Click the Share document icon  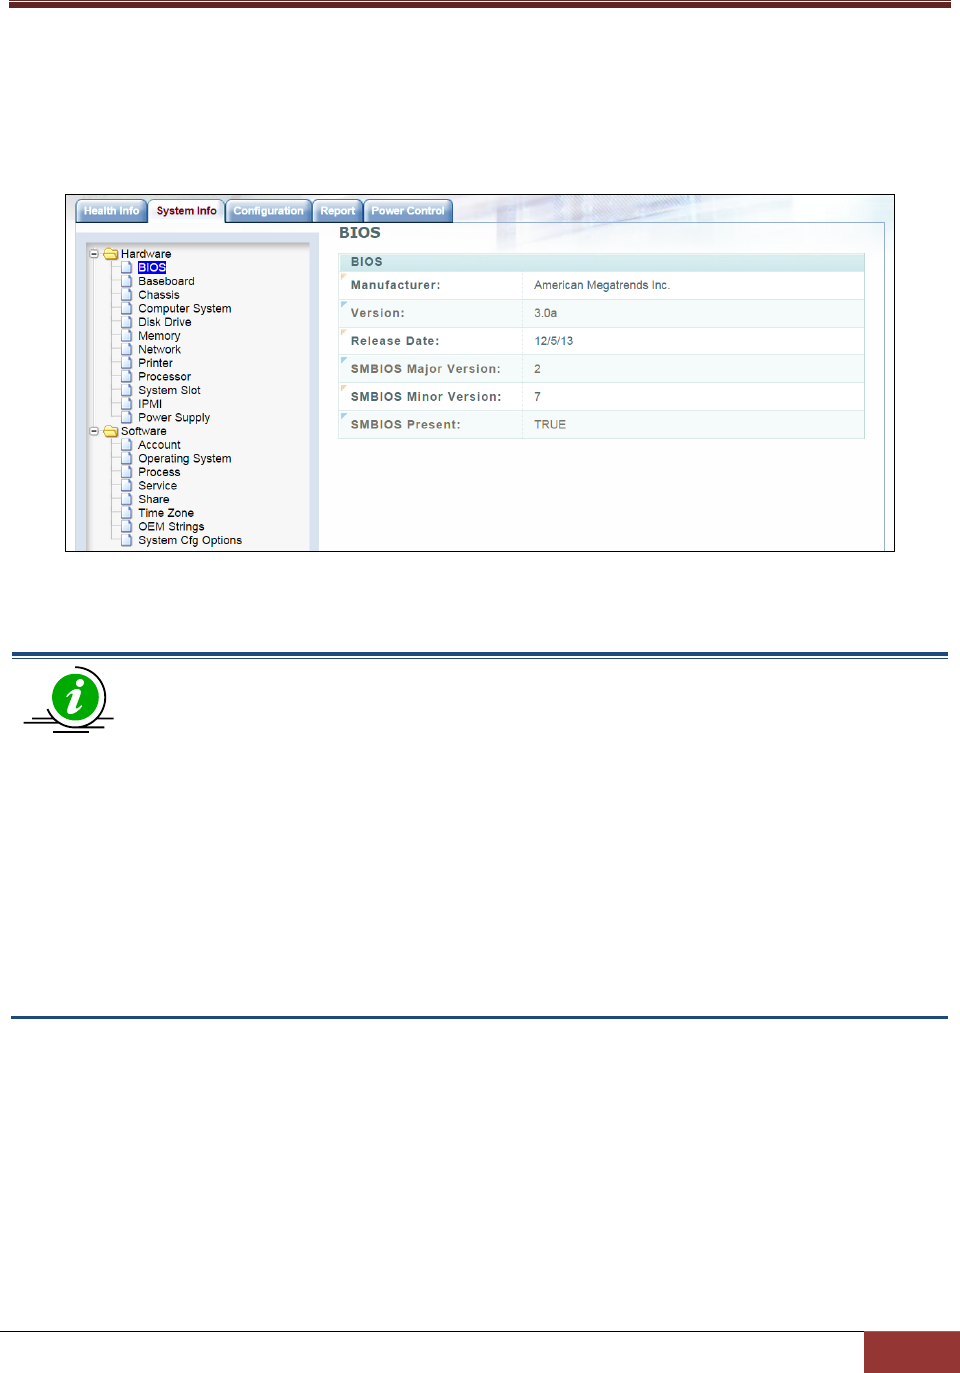127,499
